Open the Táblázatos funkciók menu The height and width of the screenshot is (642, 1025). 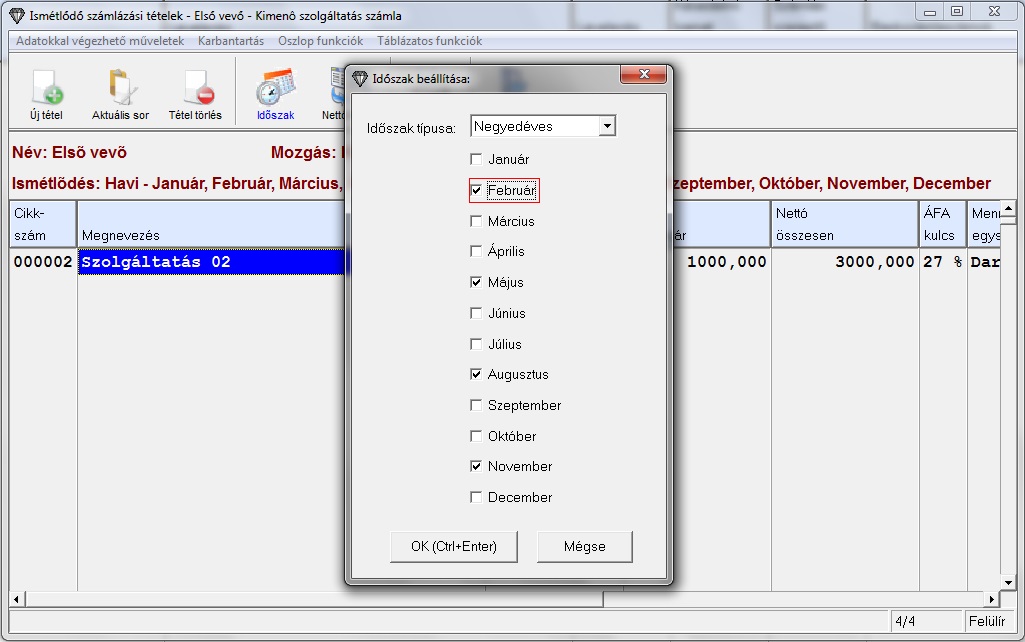click(x=429, y=41)
